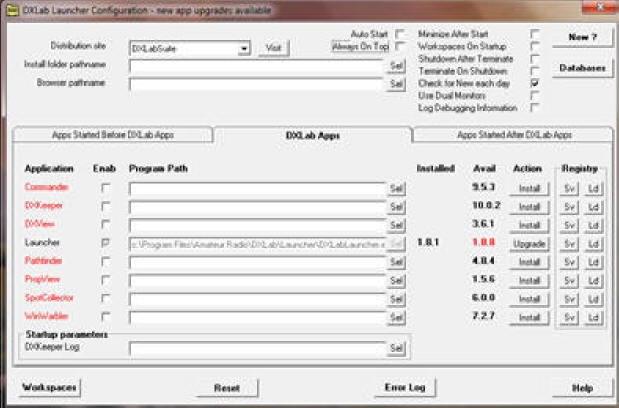Click Sel for Commander program path
The height and width of the screenshot is (408, 619).
tap(396, 189)
